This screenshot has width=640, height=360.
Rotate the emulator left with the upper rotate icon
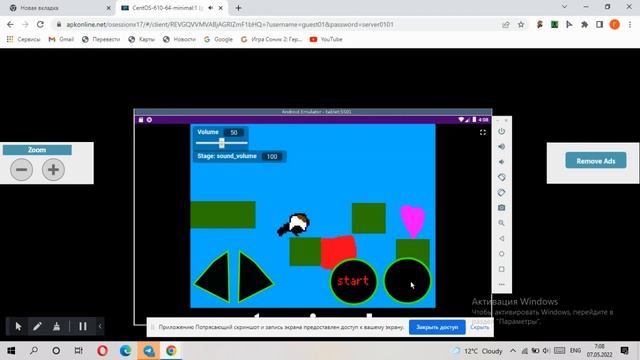(502, 177)
